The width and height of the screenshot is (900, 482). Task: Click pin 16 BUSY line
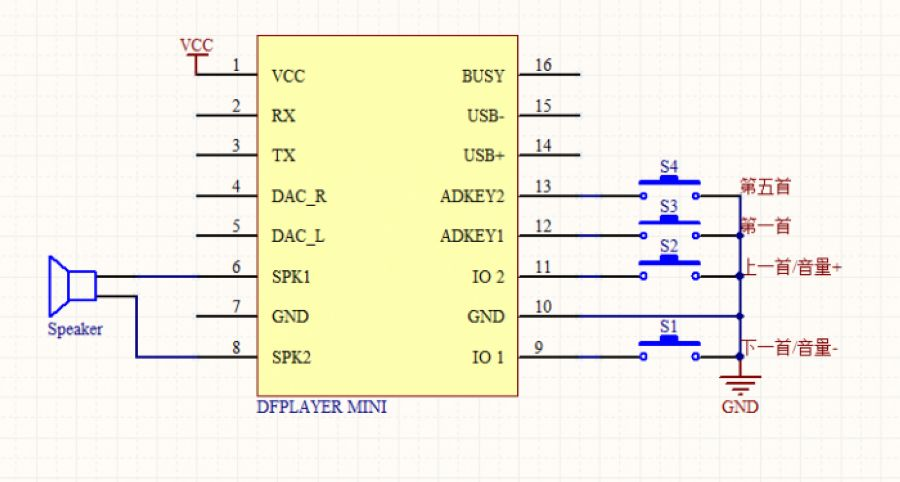point(549,74)
